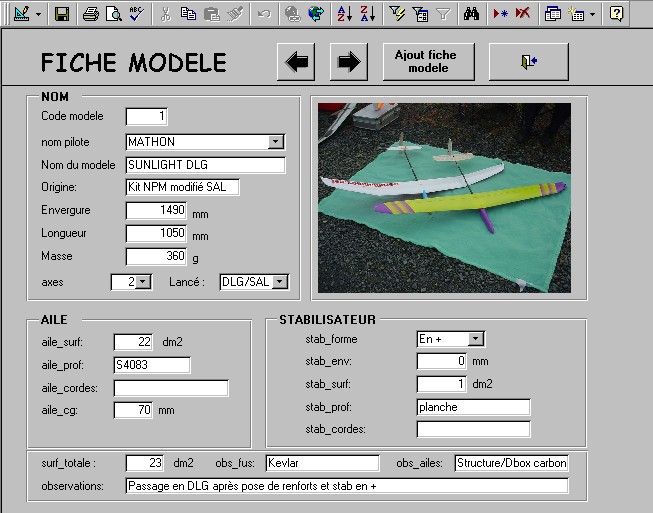653x513 pixels.
Task: Click the New Object icon
Action: (x=576, y=14)
